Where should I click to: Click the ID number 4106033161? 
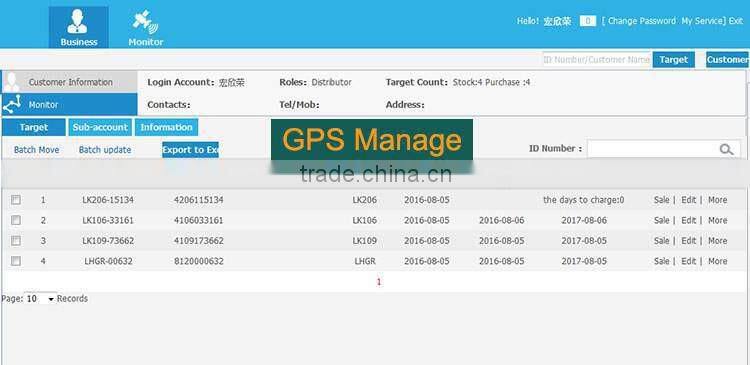(x=199, y=221)
